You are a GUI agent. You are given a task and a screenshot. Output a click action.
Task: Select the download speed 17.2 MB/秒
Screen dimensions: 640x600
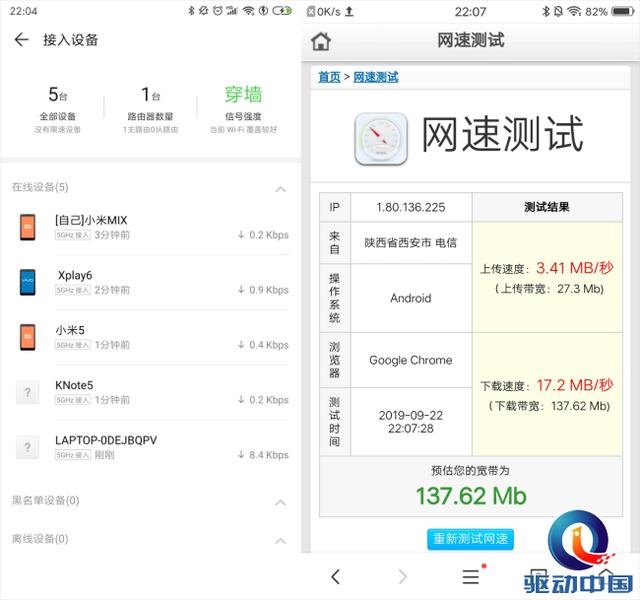[575, 385]
